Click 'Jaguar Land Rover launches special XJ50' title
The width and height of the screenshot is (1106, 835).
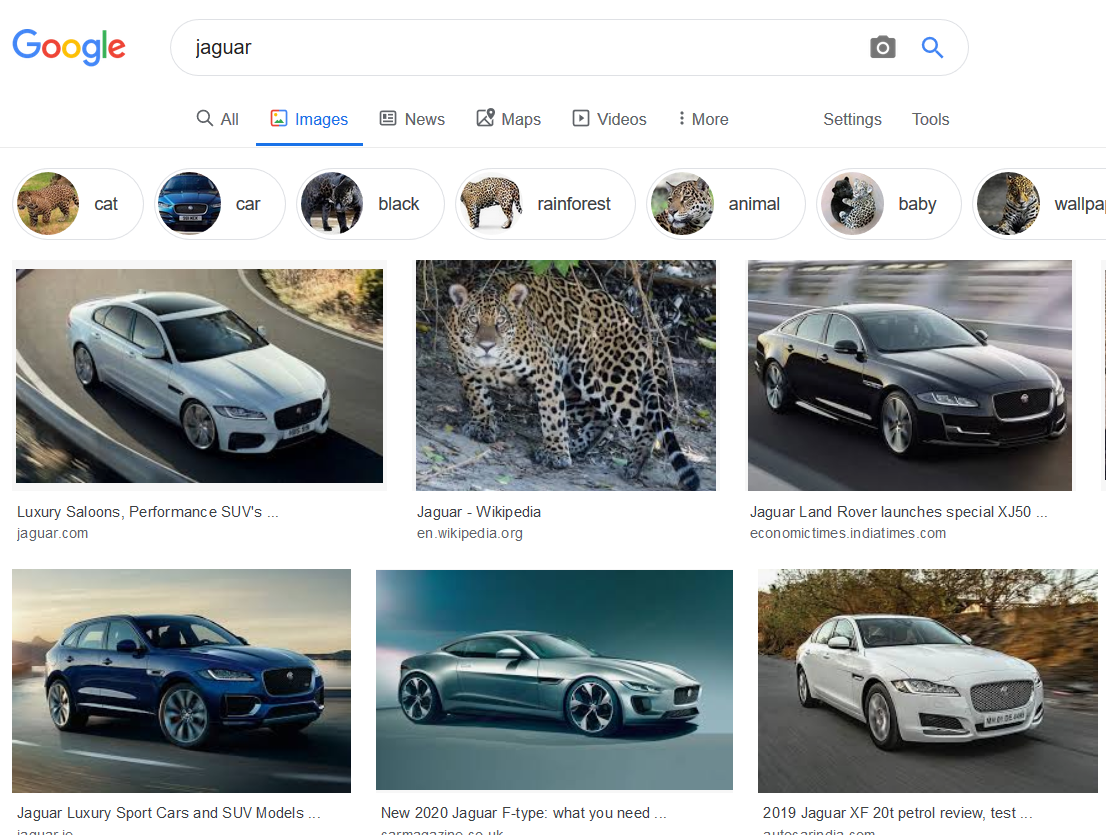pos(899,512)
